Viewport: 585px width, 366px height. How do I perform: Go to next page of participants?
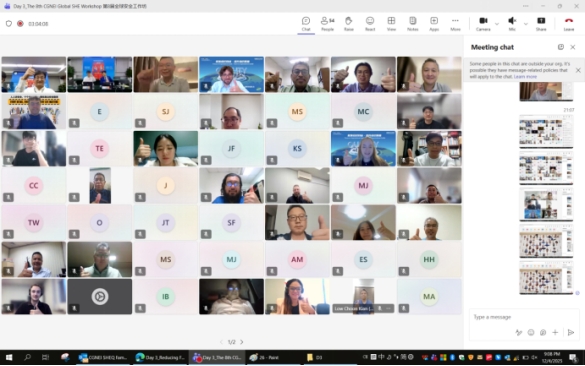point(242,342)
